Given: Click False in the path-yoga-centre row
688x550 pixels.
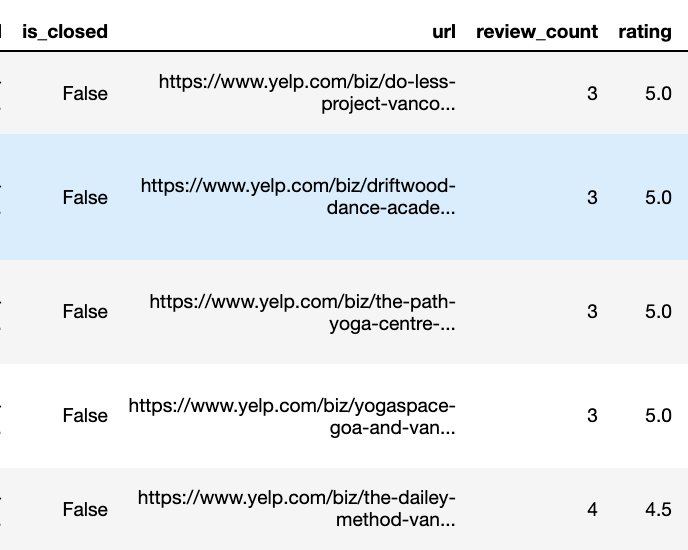Looking at the screenshot, I should pyautogui.click(x=85, y=312).
